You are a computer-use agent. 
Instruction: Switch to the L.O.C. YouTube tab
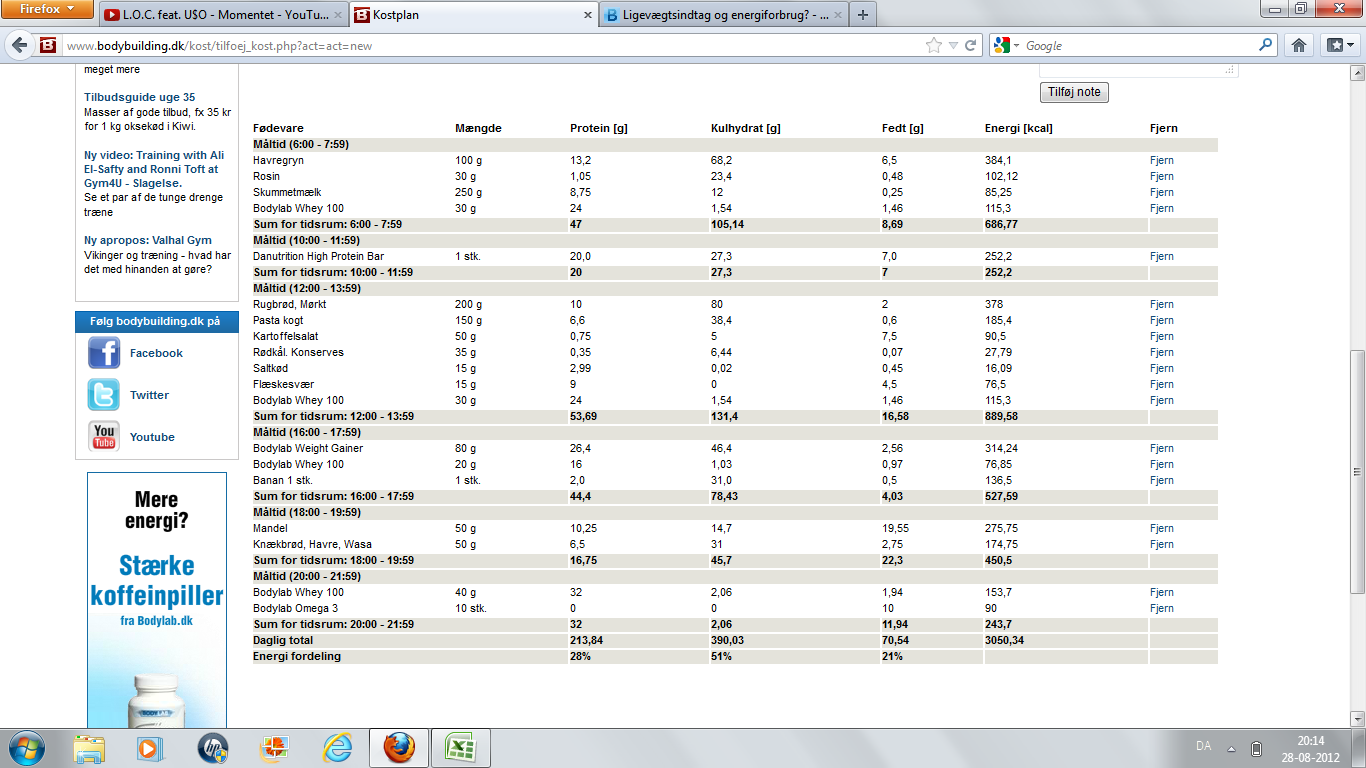(x=223, y=15)
